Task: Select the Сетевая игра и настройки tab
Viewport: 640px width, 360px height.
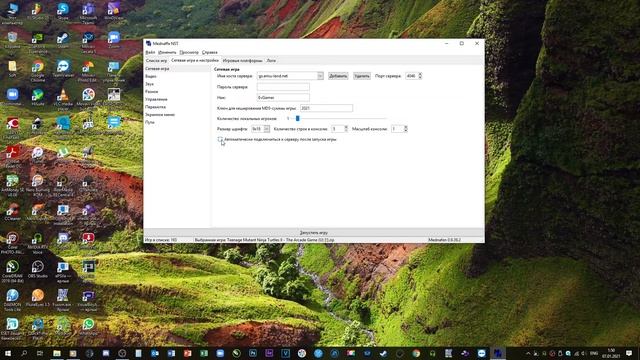Action: [195, 60]
